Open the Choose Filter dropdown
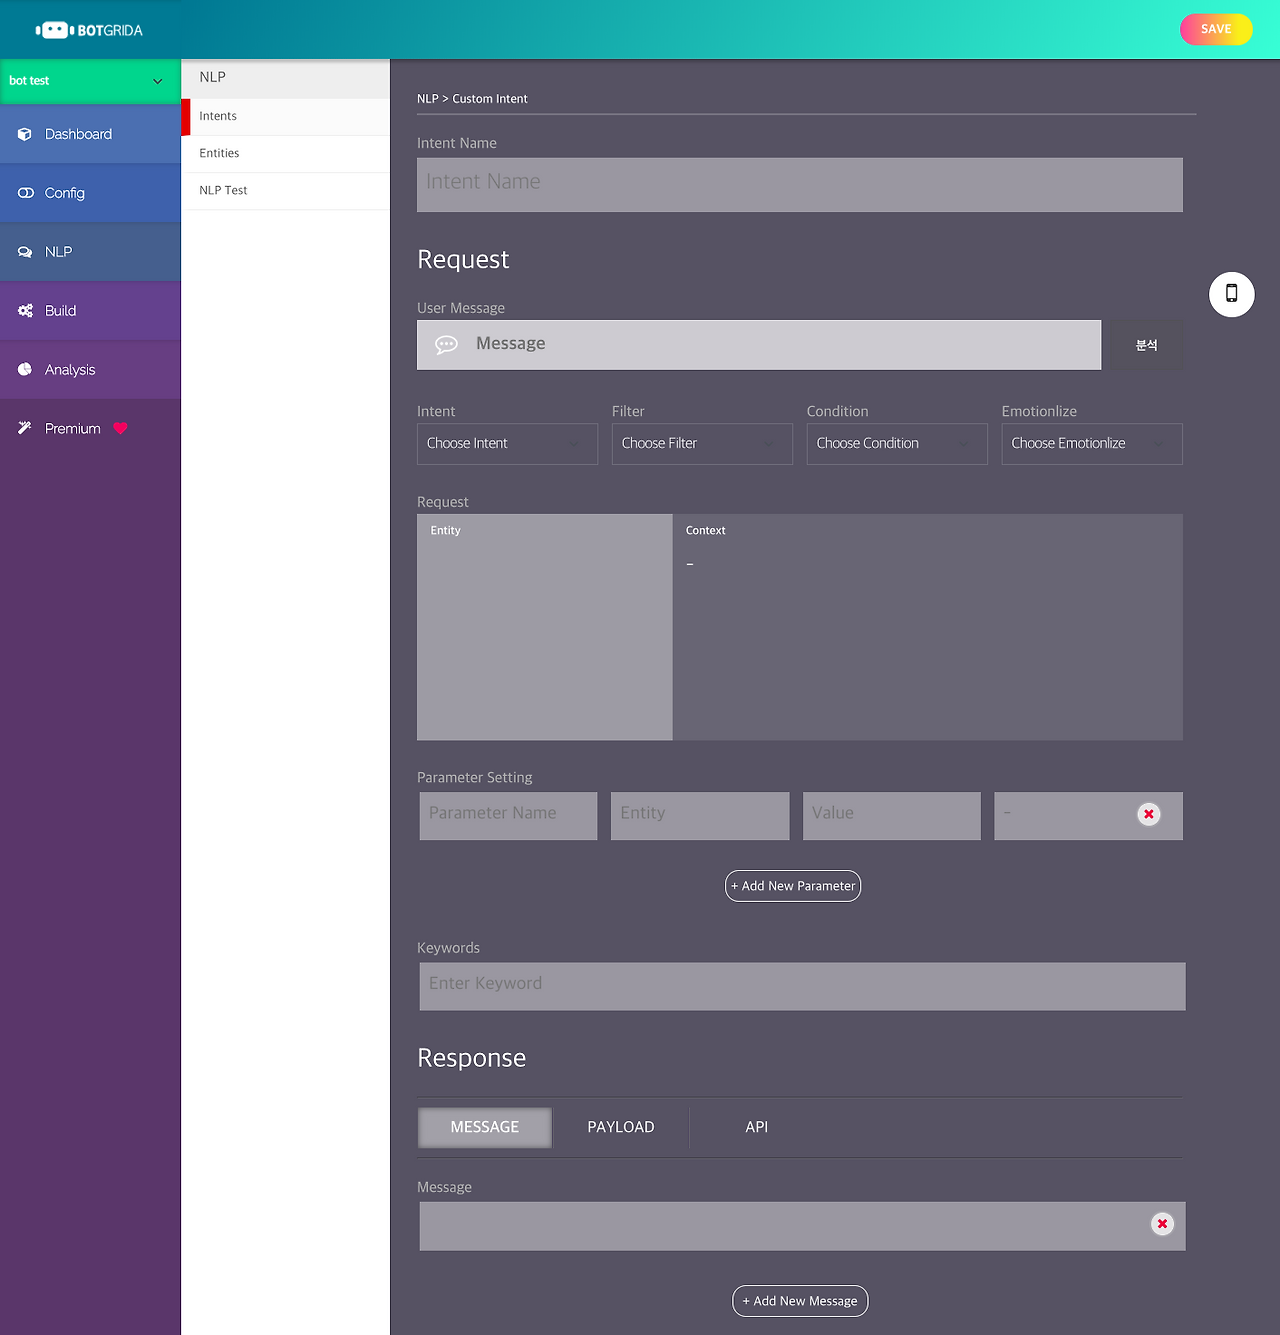The image size is (1280, 1335). 701,443
